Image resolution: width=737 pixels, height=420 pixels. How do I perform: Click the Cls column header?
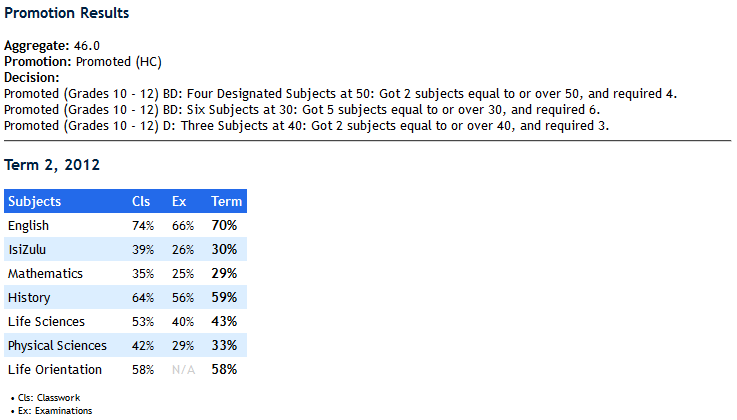click(141, 201)
